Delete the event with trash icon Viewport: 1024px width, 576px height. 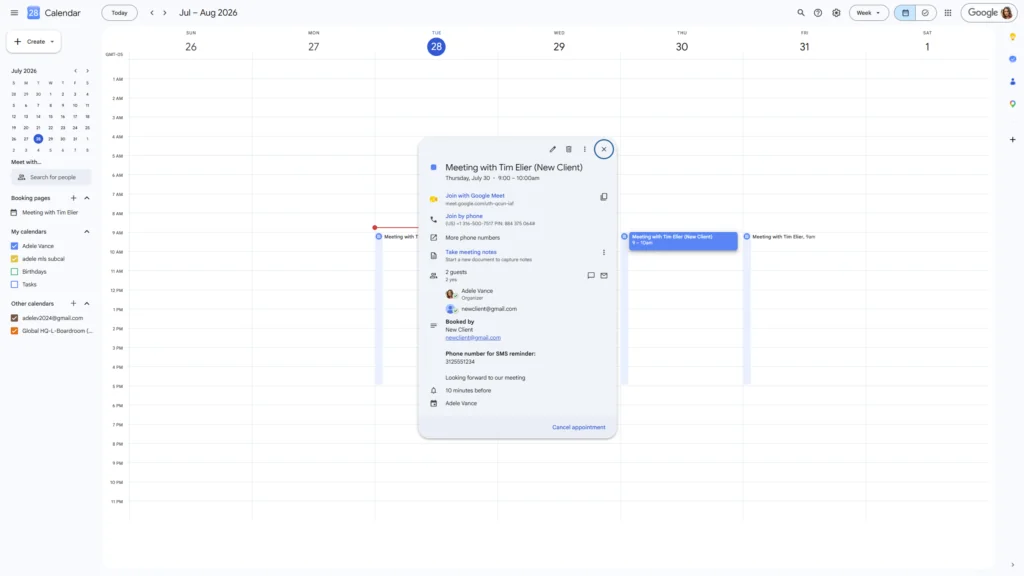coord(568,149)
